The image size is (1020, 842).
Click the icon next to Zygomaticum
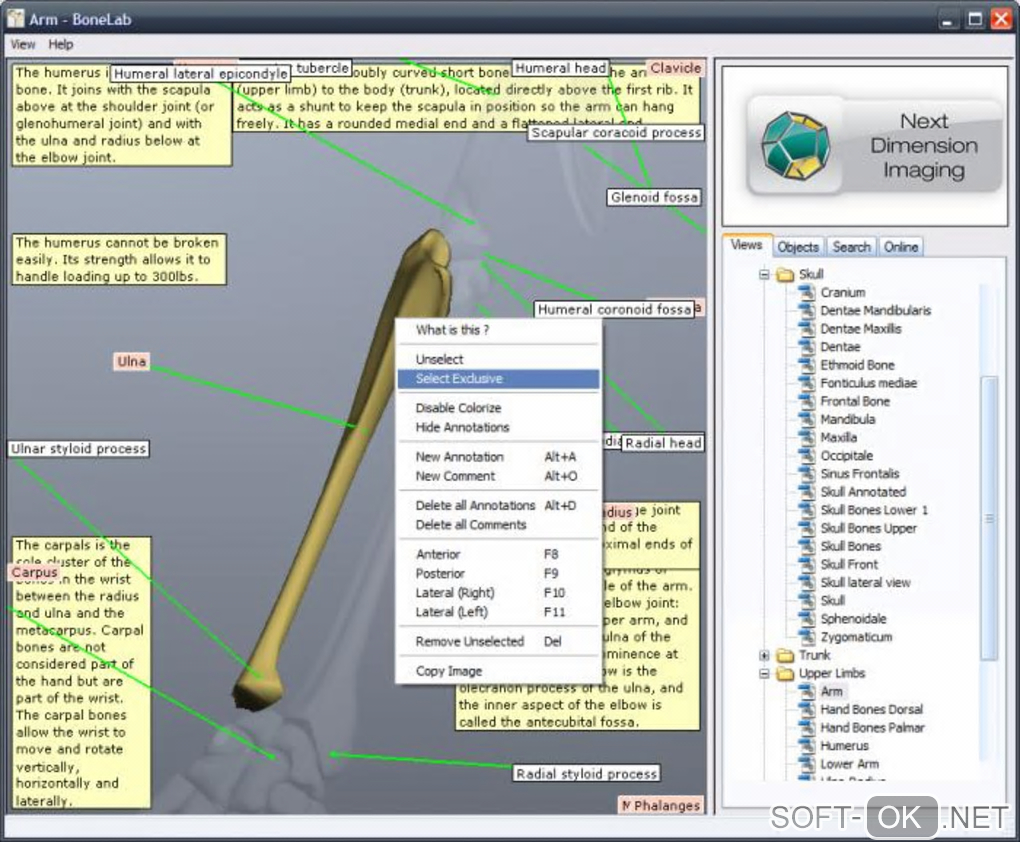click(807, 637)
